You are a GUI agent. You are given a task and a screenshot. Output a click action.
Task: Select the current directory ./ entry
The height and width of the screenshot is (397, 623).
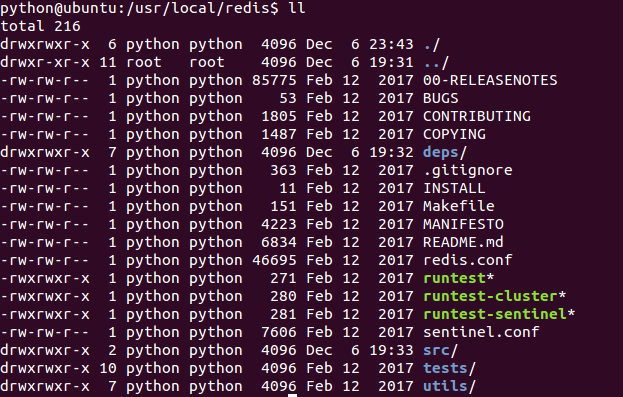[432, 44]
